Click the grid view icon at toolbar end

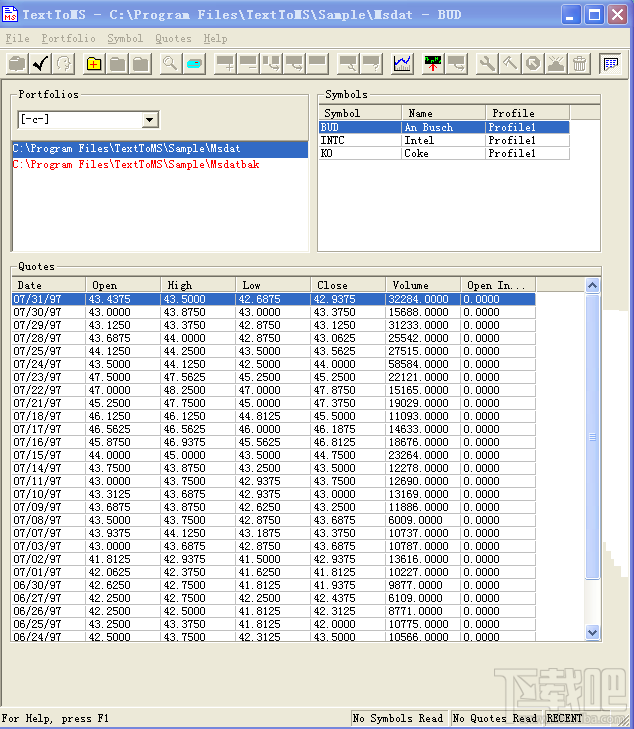(609, 64)
